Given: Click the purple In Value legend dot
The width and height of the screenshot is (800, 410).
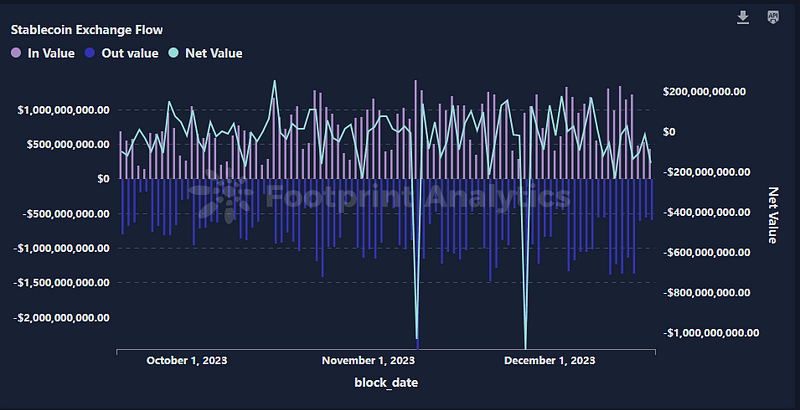Looking at the screenshot, I should click(16, 53).
